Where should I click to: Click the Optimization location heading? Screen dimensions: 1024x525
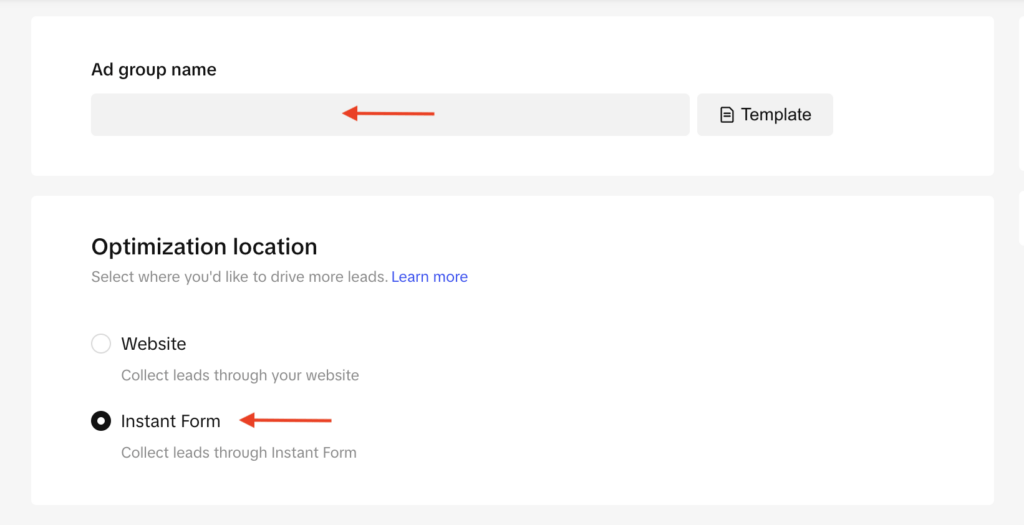[x=204, y=247]
